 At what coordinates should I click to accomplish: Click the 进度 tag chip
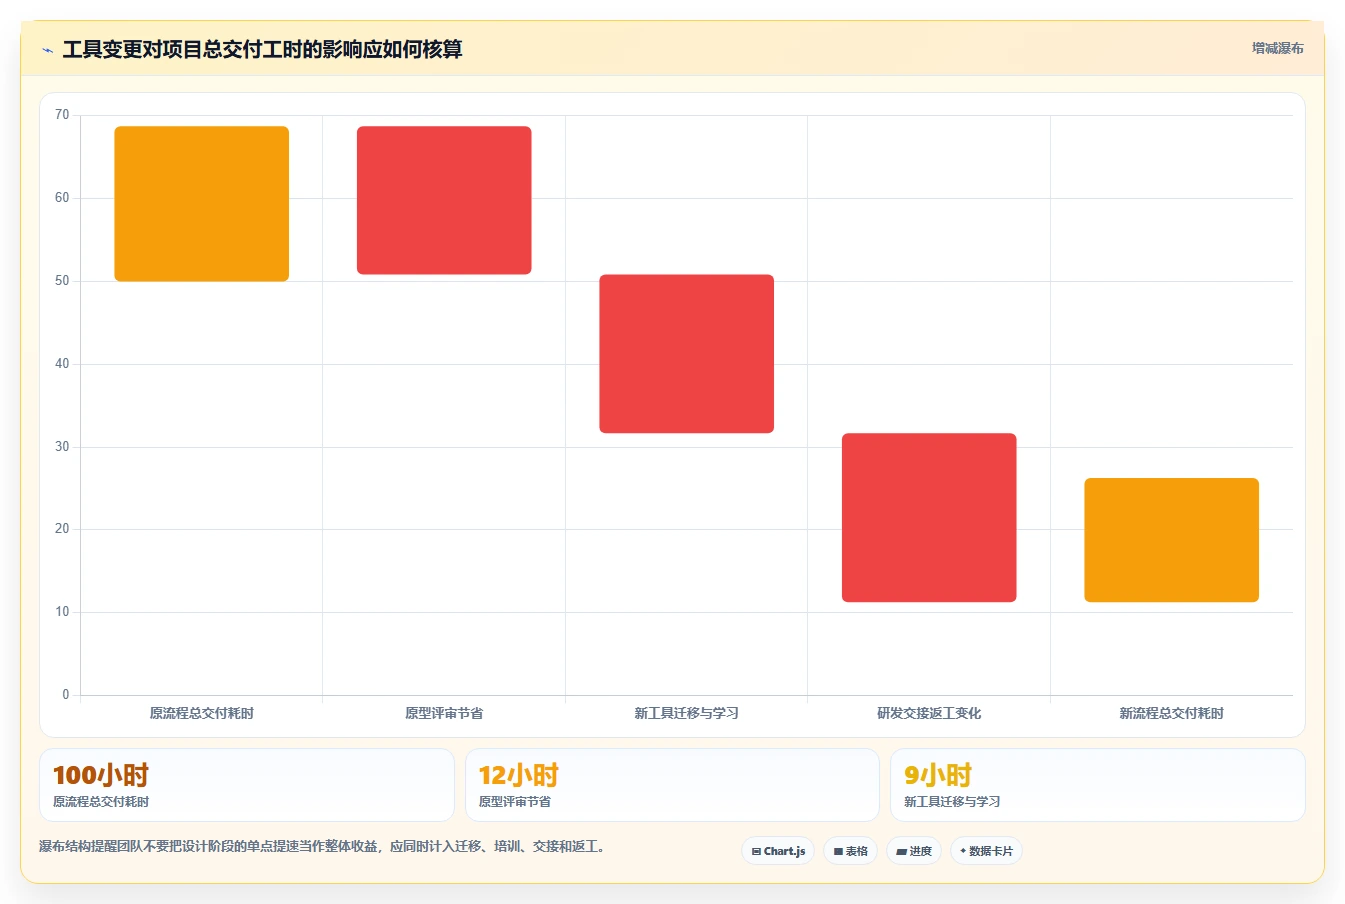click(x=914, y=851)
